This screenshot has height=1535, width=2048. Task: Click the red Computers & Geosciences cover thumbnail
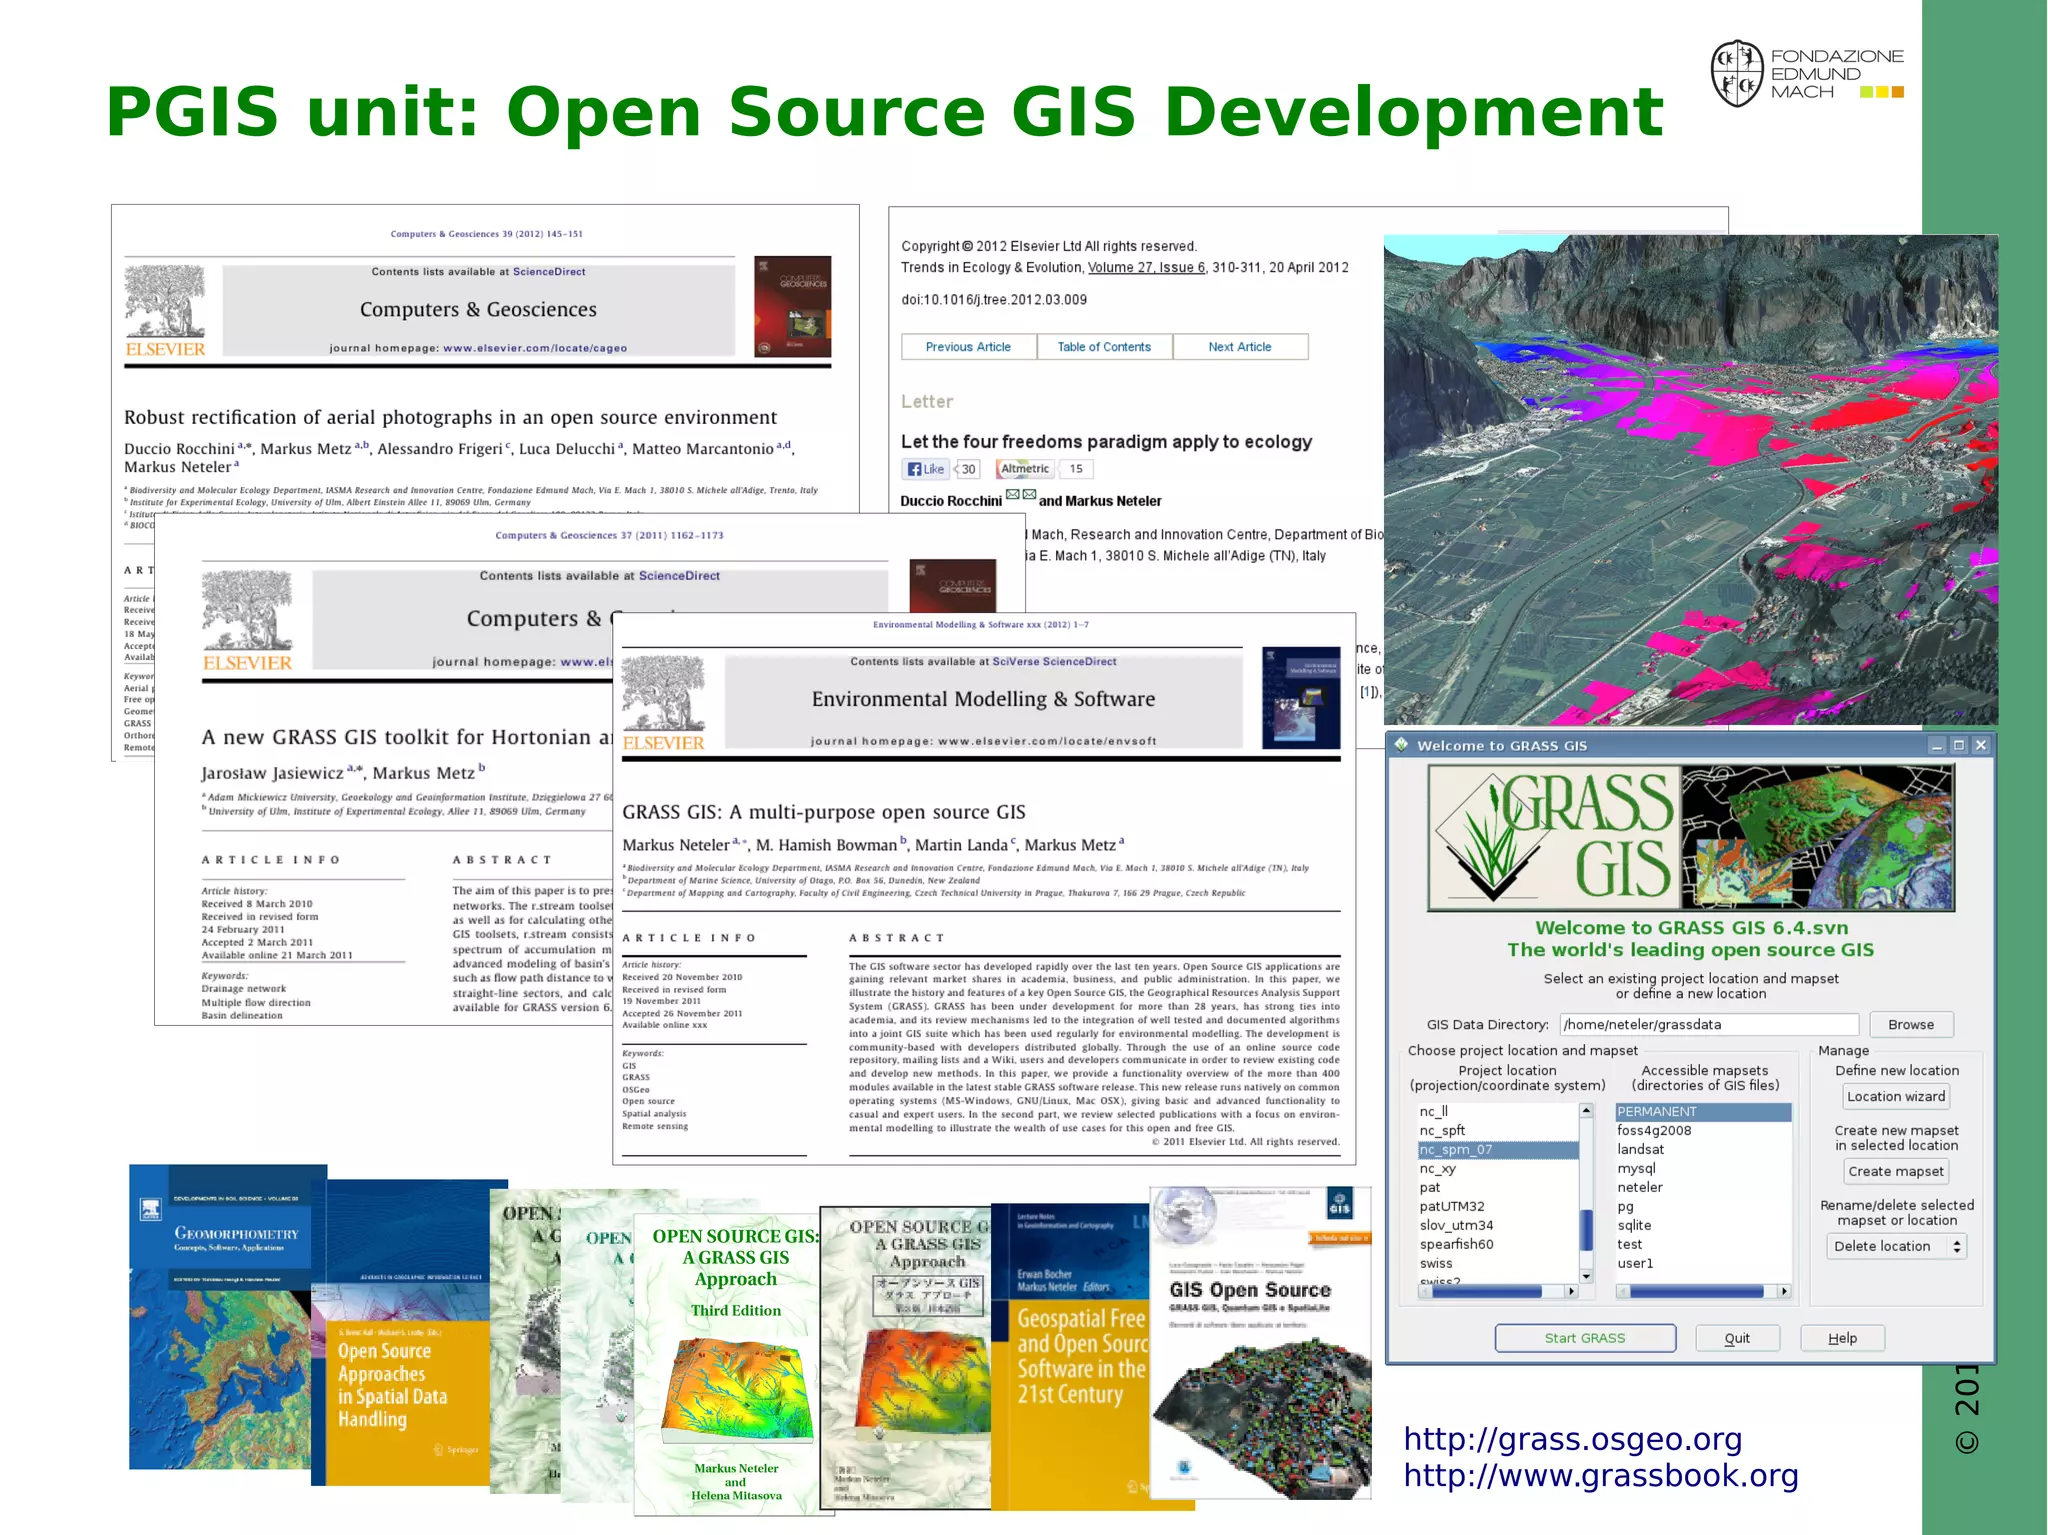(792, 307)
